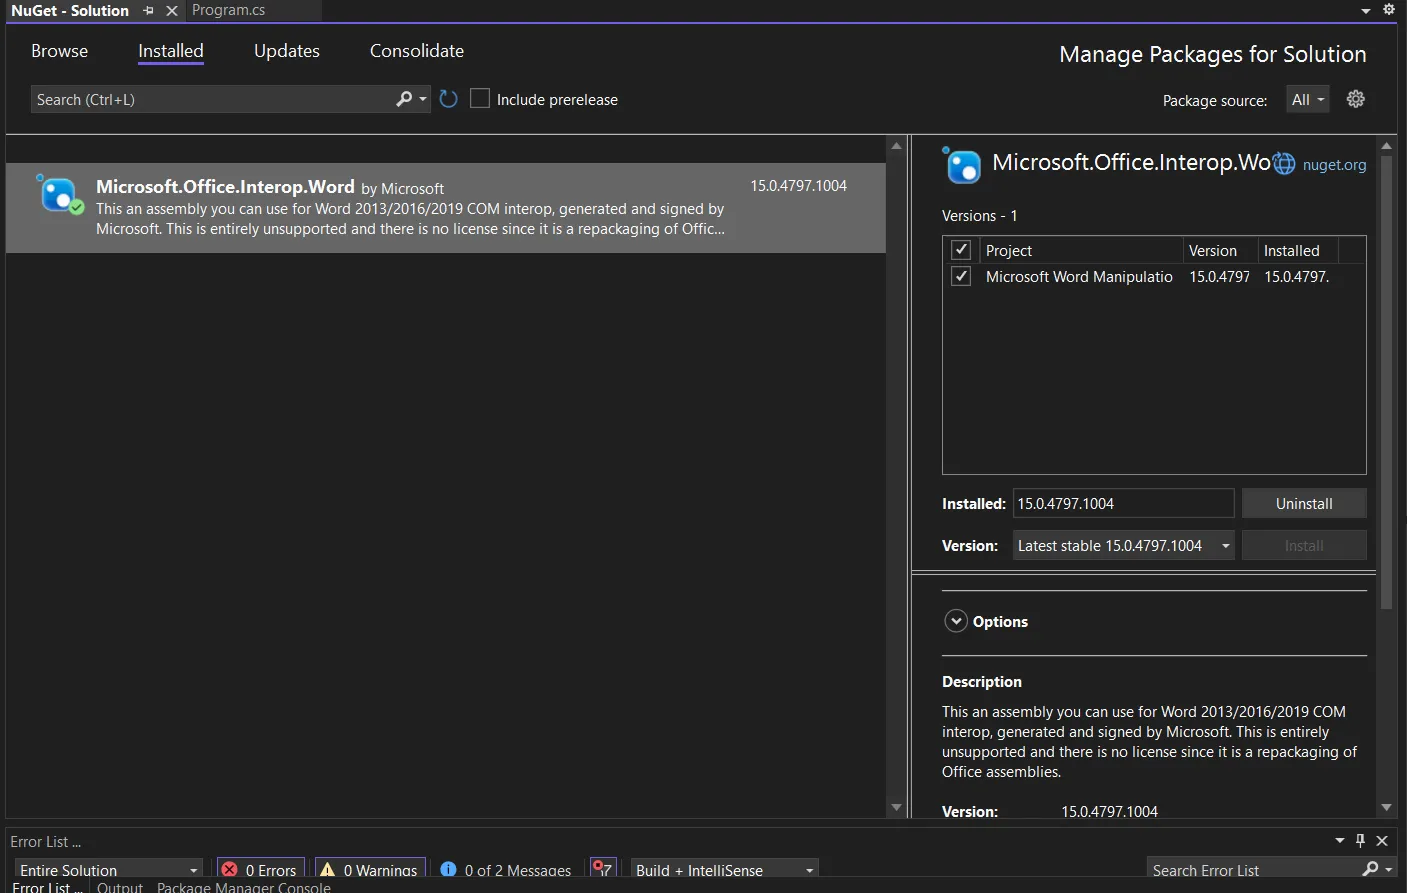This screenshot has height=893, width=1407.
Task: Pin the NuGet Solution tab
Action: click(x=149, y=11)
